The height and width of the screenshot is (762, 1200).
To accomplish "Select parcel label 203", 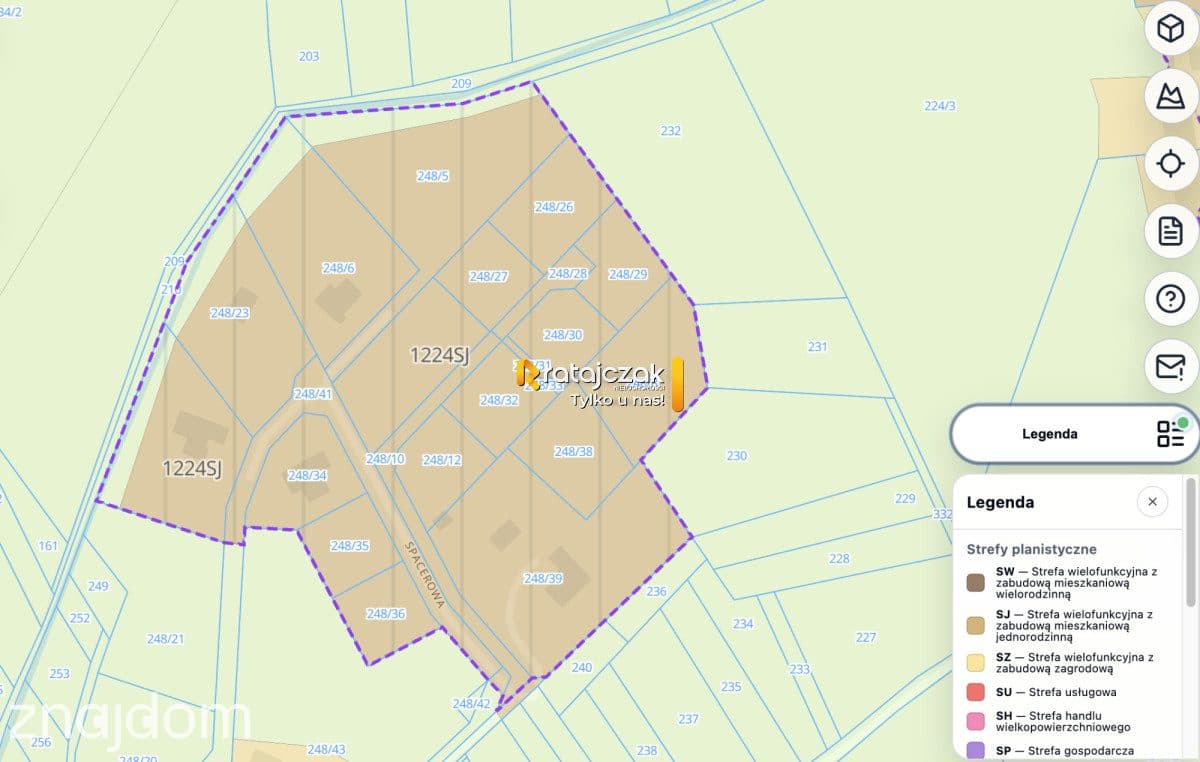I will tap(309, 57).
